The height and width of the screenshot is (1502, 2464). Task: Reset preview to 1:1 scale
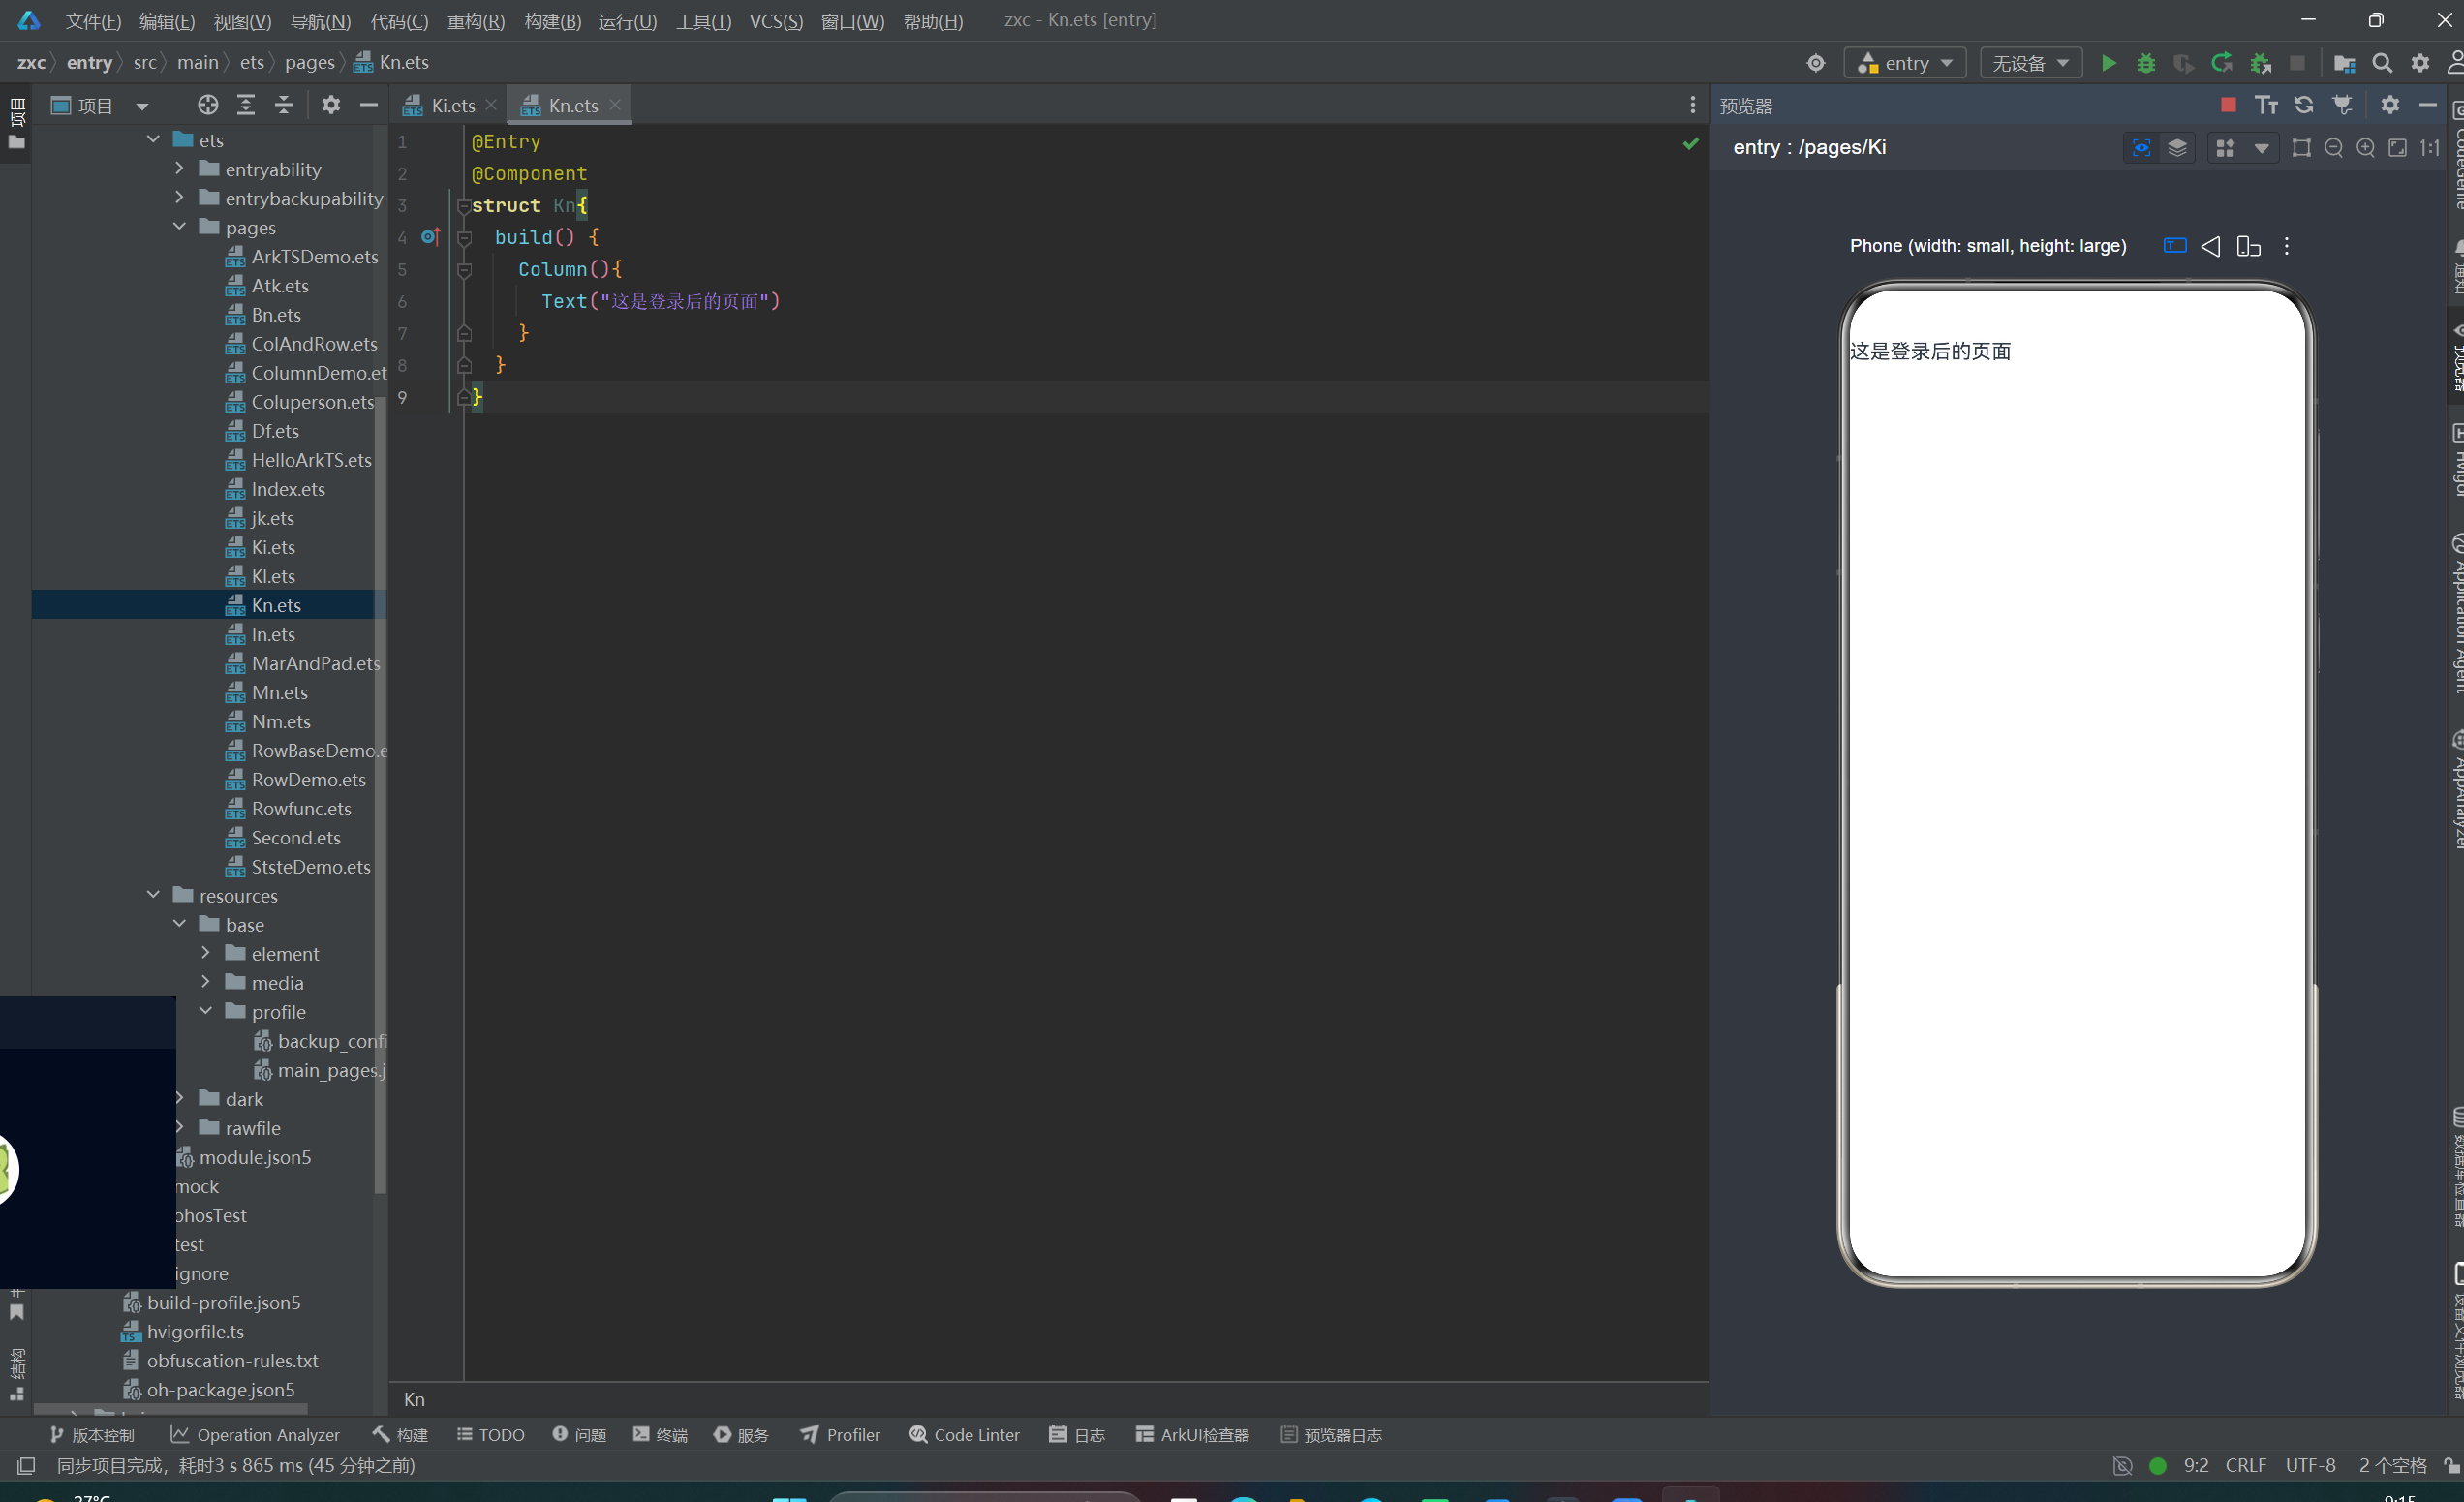(x=2429, y=148)
